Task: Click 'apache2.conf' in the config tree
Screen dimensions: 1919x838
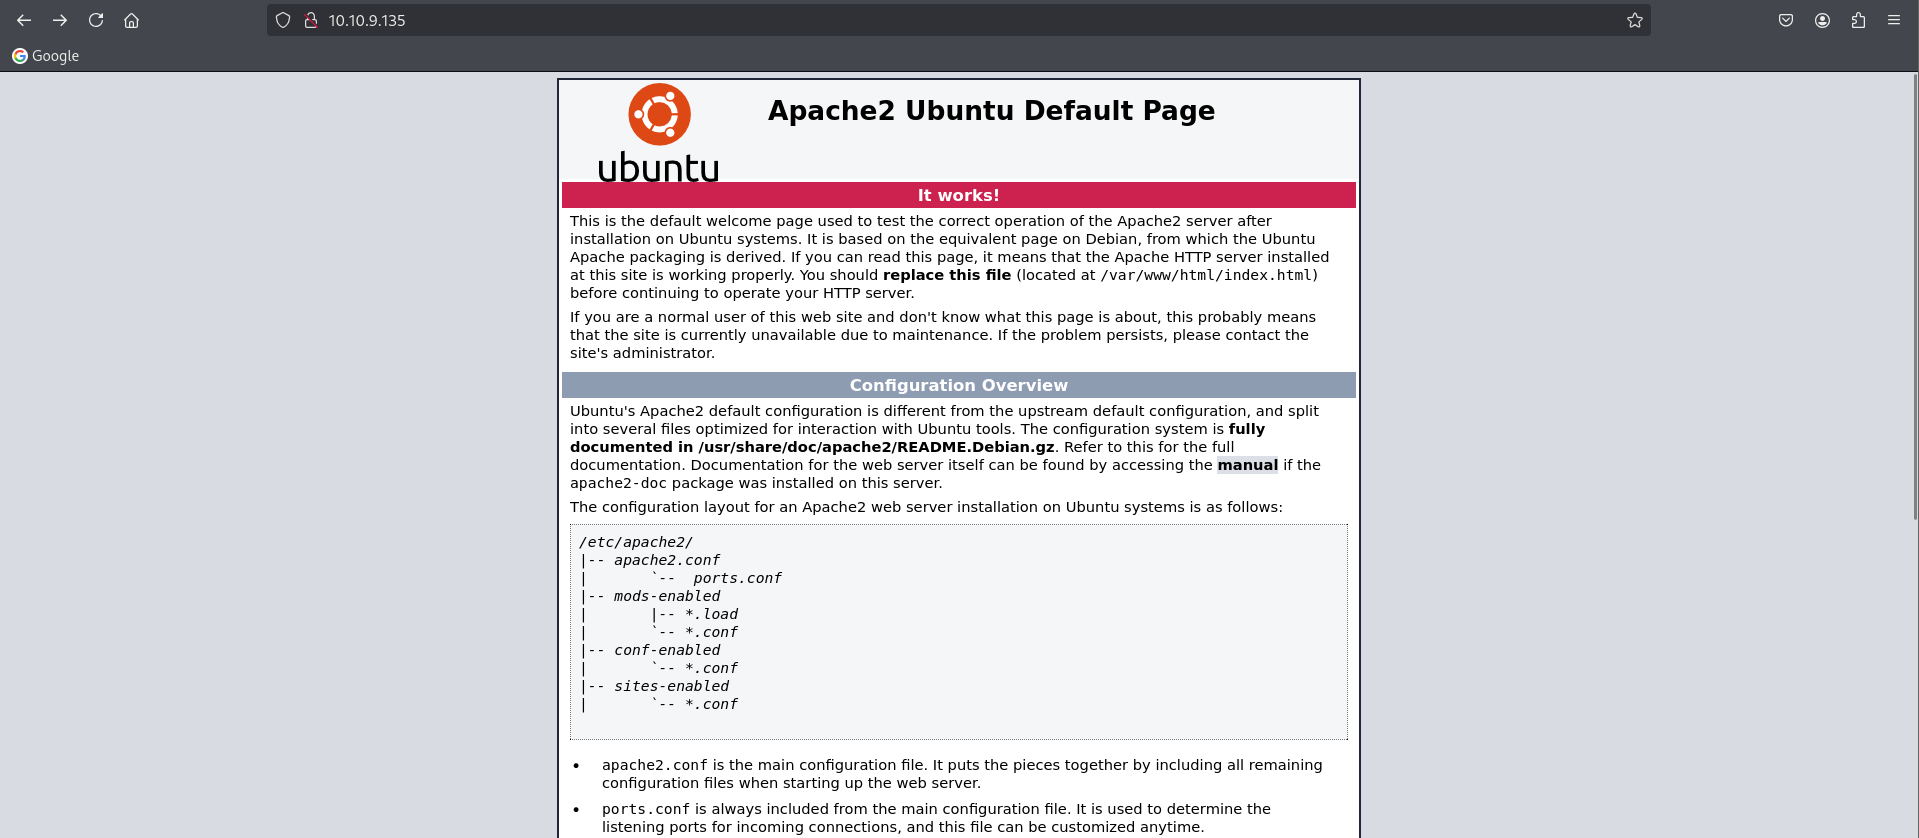Action: [x=667, y=560]
